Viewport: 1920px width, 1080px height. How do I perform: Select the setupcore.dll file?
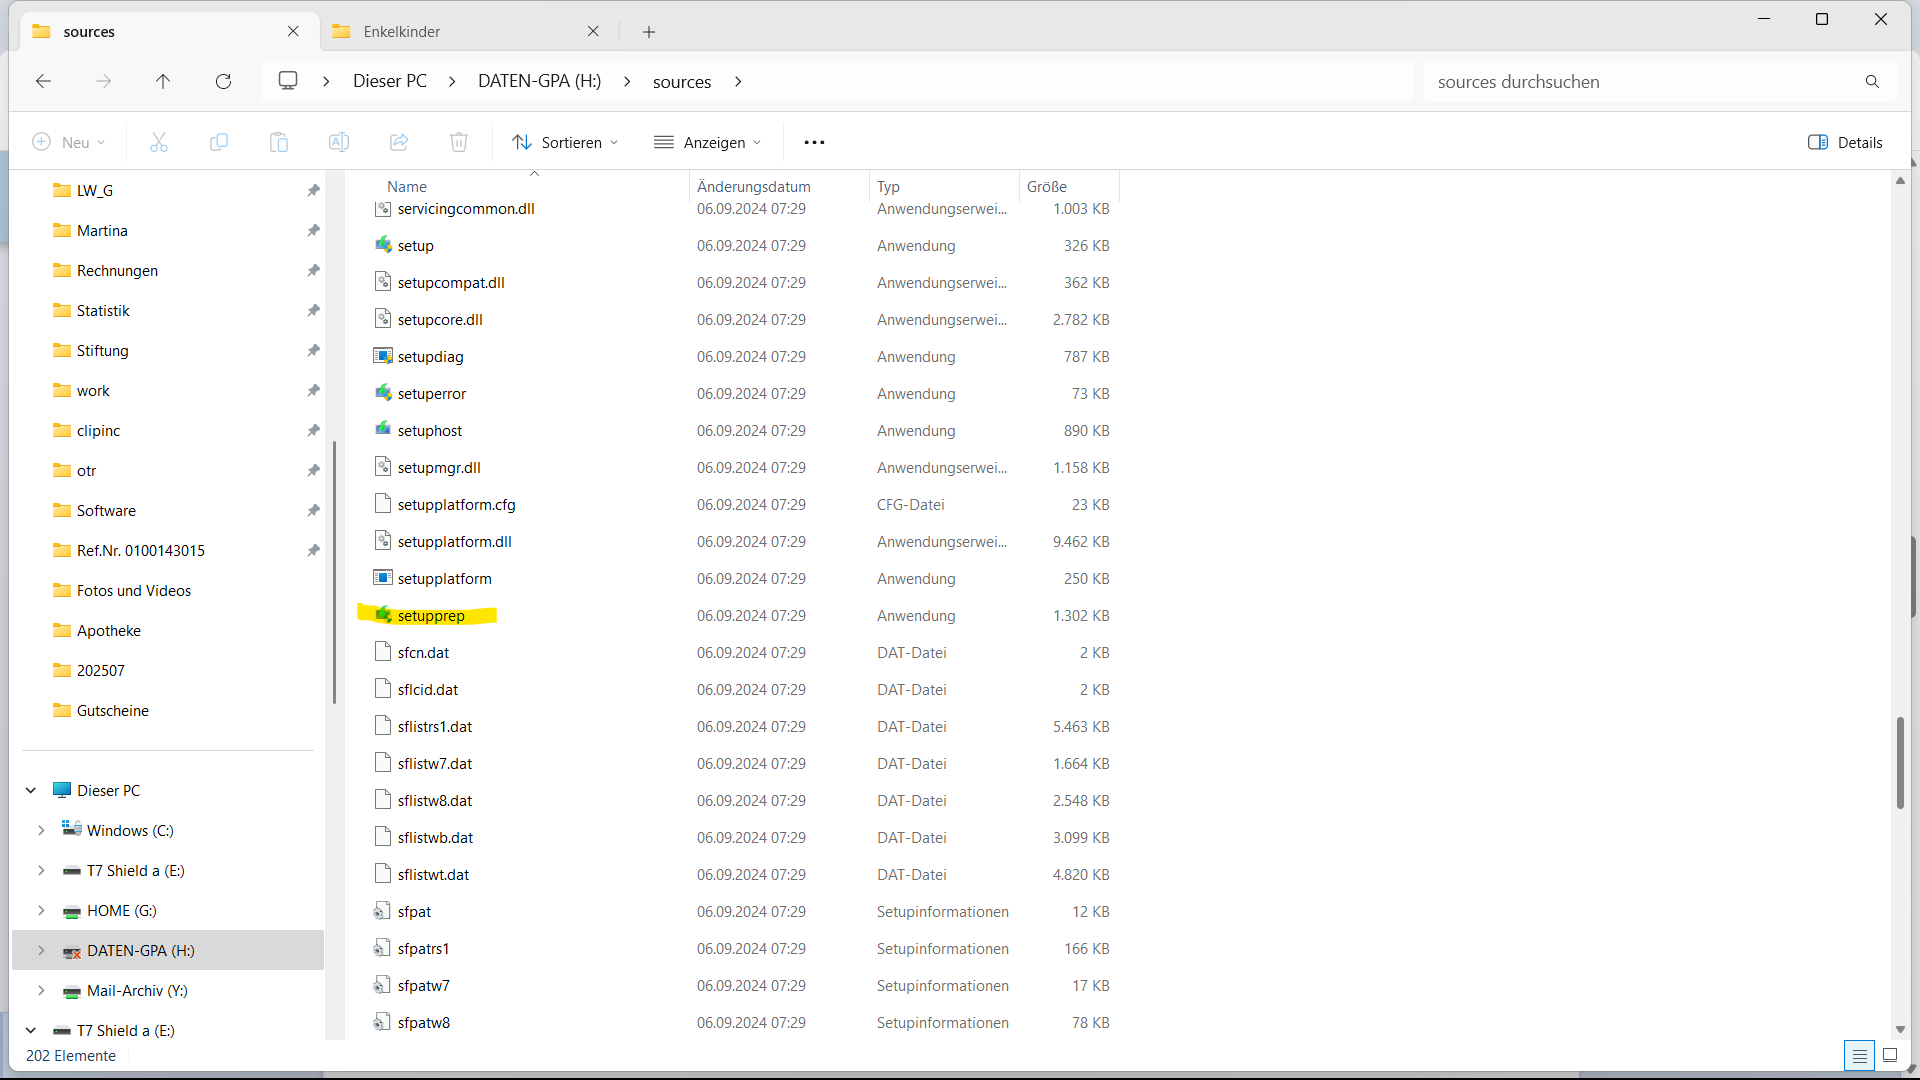[x=440, y=319]
